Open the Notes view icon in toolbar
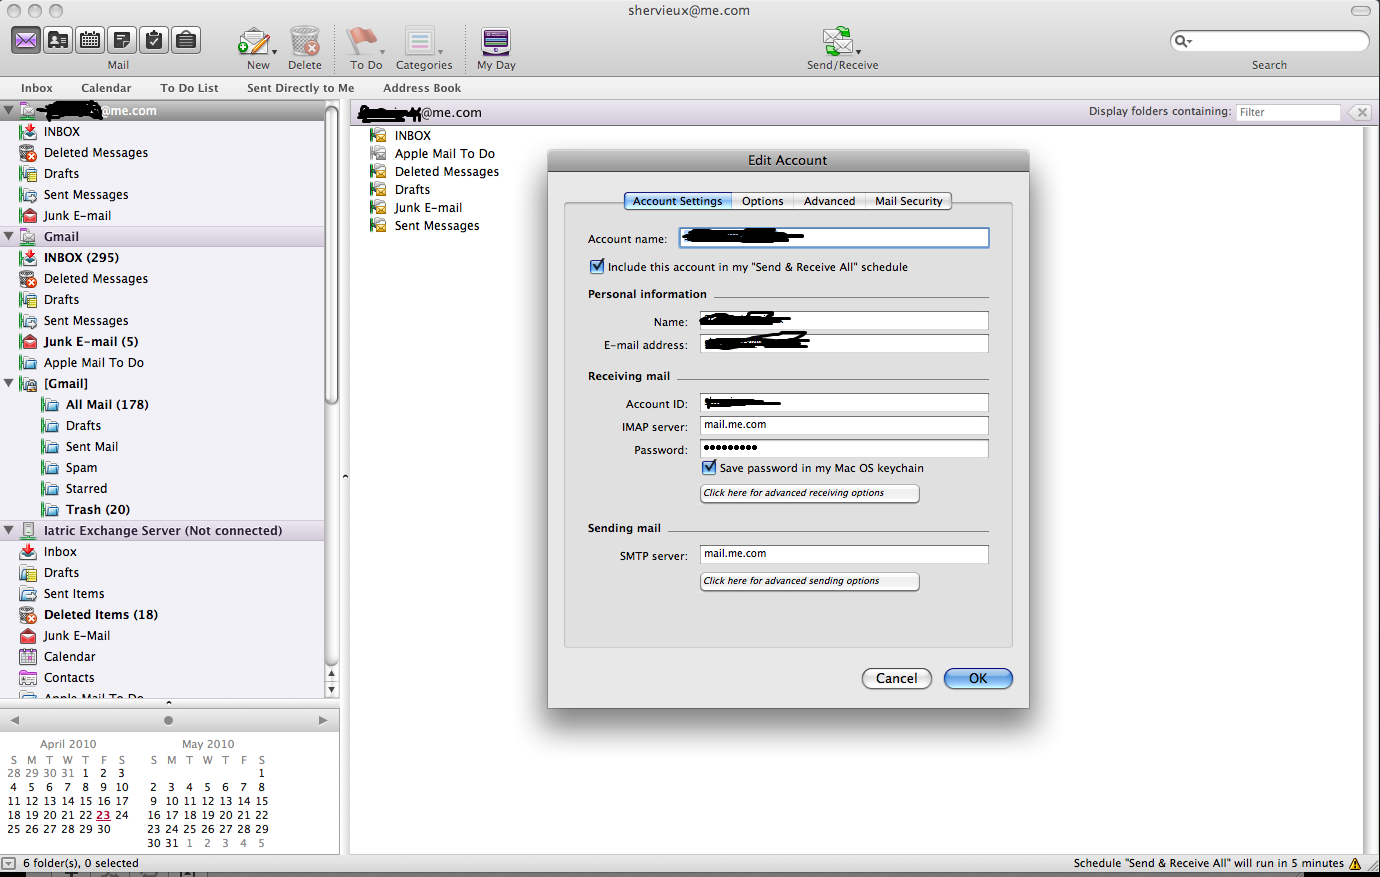 pos(122,40)
